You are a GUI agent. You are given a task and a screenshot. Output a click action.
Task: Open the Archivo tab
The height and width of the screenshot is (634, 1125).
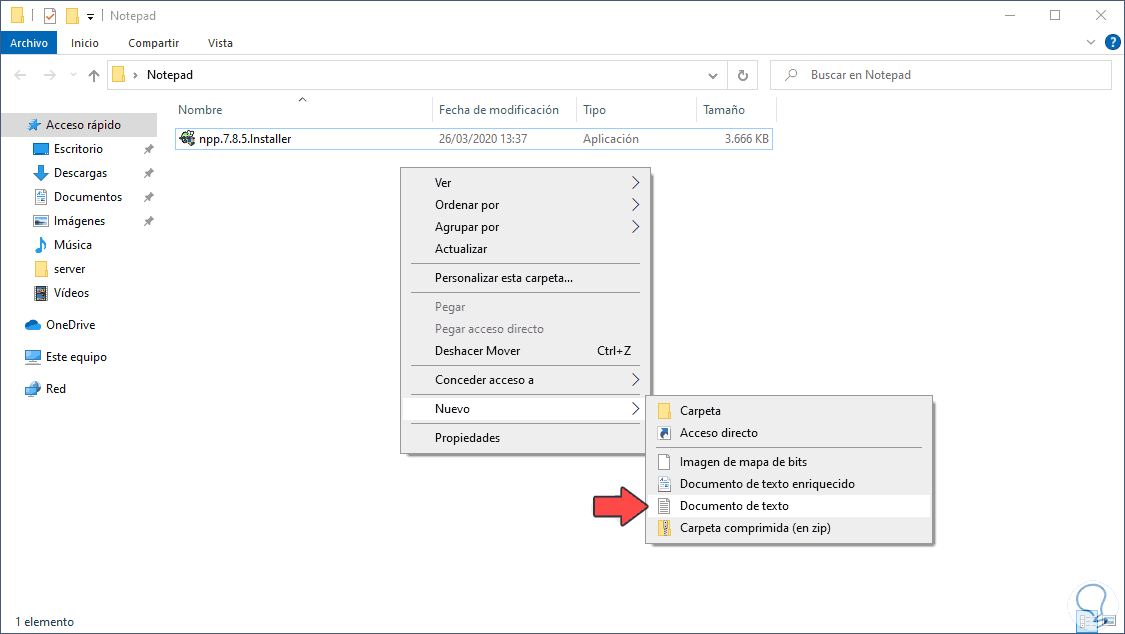29,43
